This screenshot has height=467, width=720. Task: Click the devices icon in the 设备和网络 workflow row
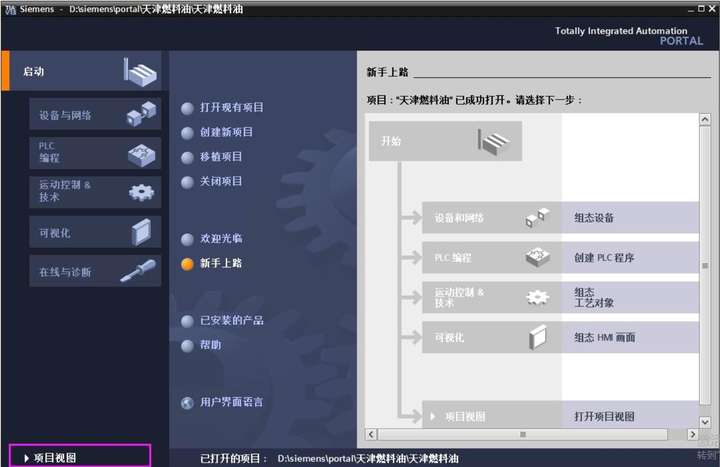[537, 218]
